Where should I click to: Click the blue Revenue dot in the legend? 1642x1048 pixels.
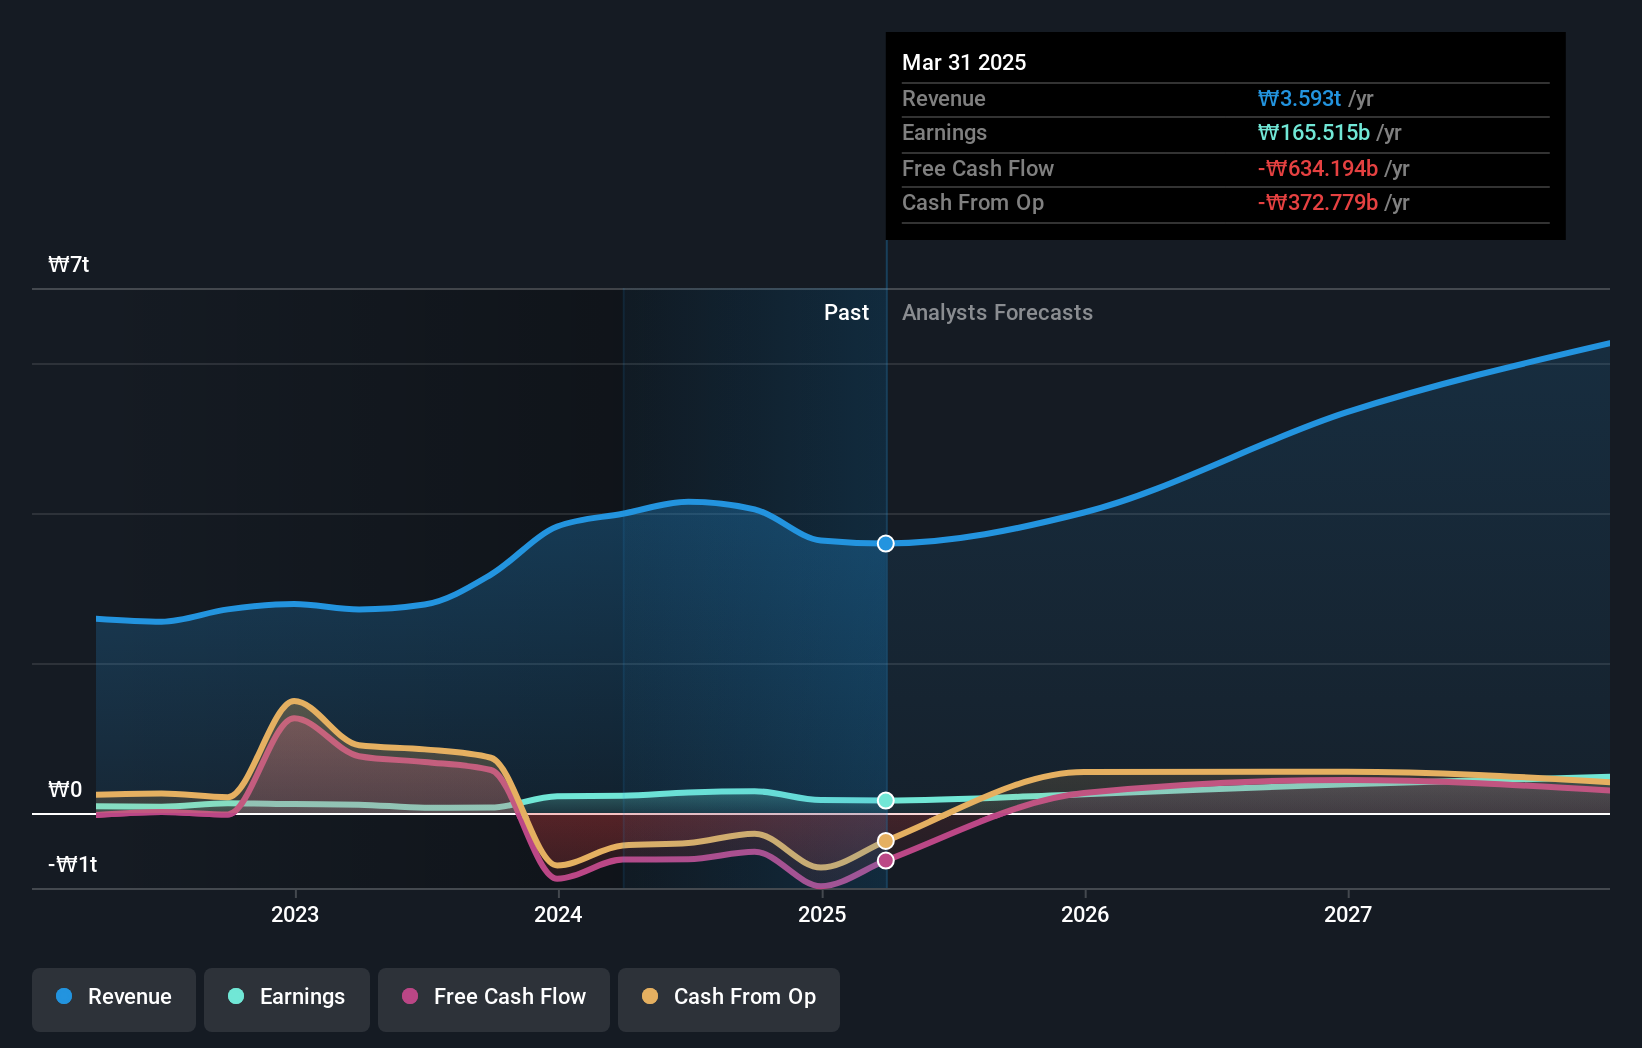coord(62,997)
